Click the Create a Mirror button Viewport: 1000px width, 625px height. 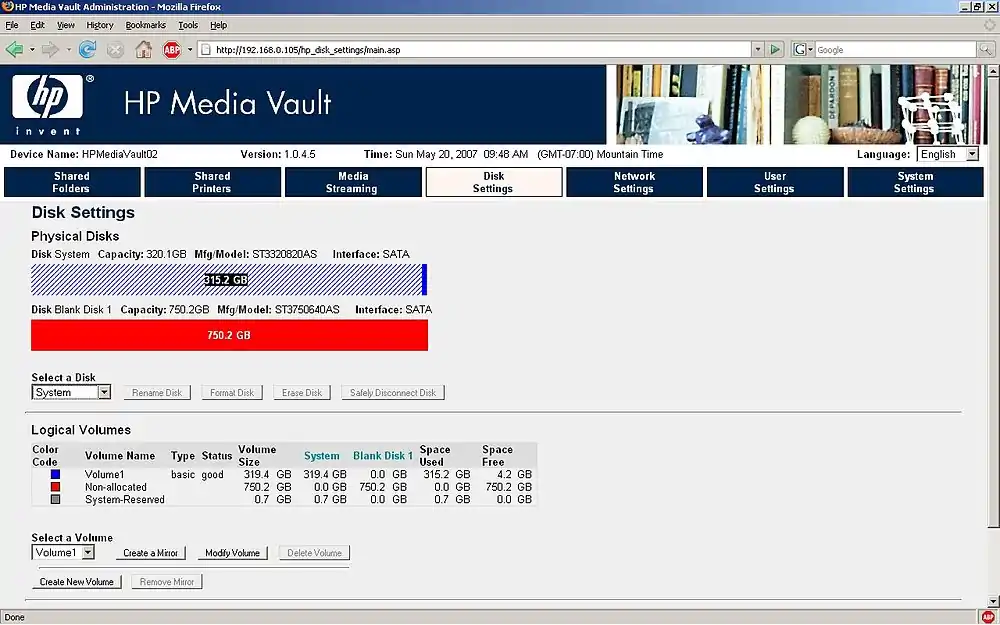coord(150,553)
